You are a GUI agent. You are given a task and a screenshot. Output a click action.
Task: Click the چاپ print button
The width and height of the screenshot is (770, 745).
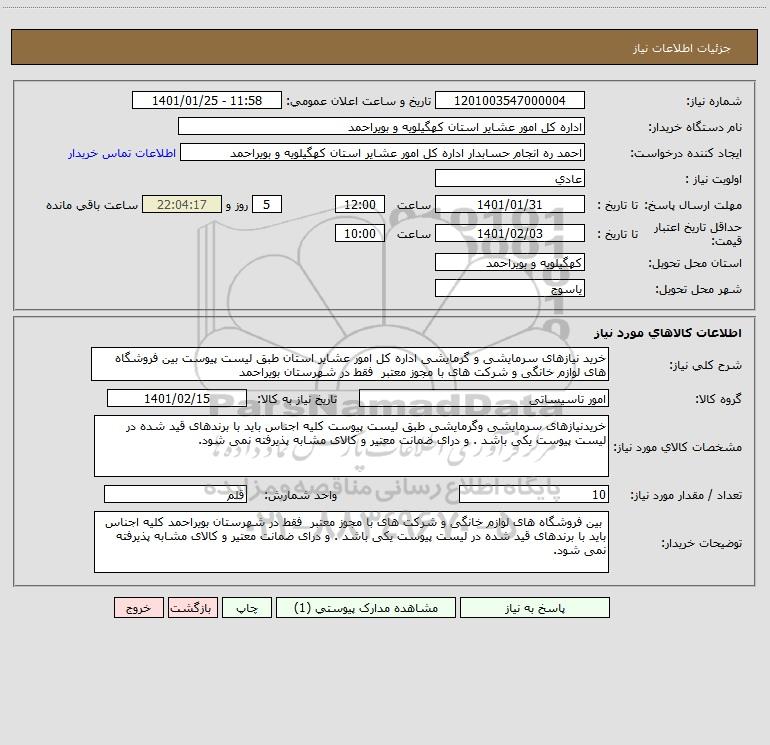pos(247,607)
